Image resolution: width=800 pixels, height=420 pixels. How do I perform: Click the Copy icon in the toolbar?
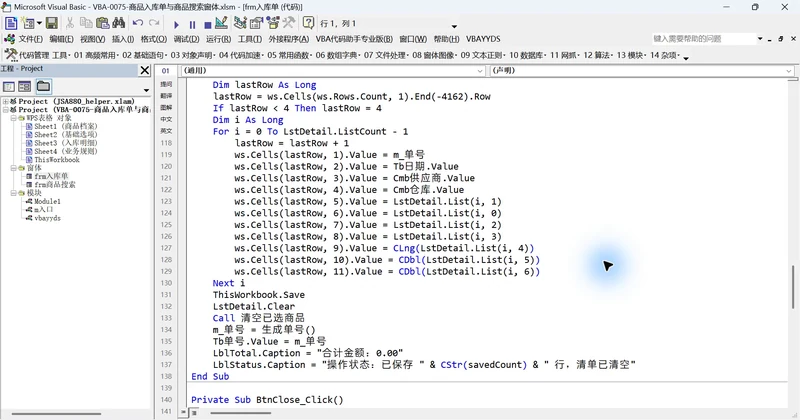86,23
